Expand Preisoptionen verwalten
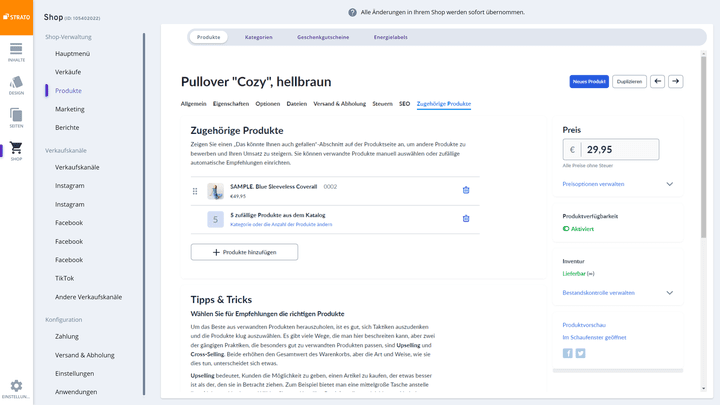This screenshot has width=720, height=405. (619, 184)
